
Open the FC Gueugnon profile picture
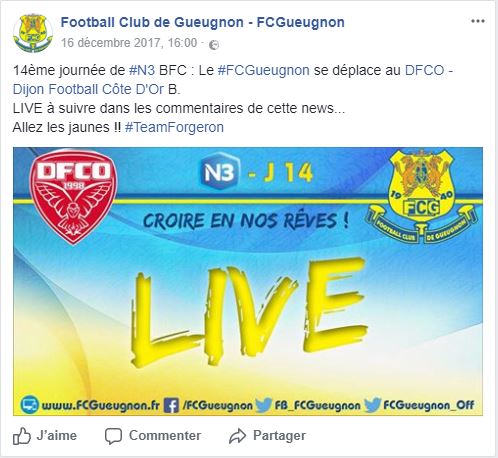click(33, 33)
